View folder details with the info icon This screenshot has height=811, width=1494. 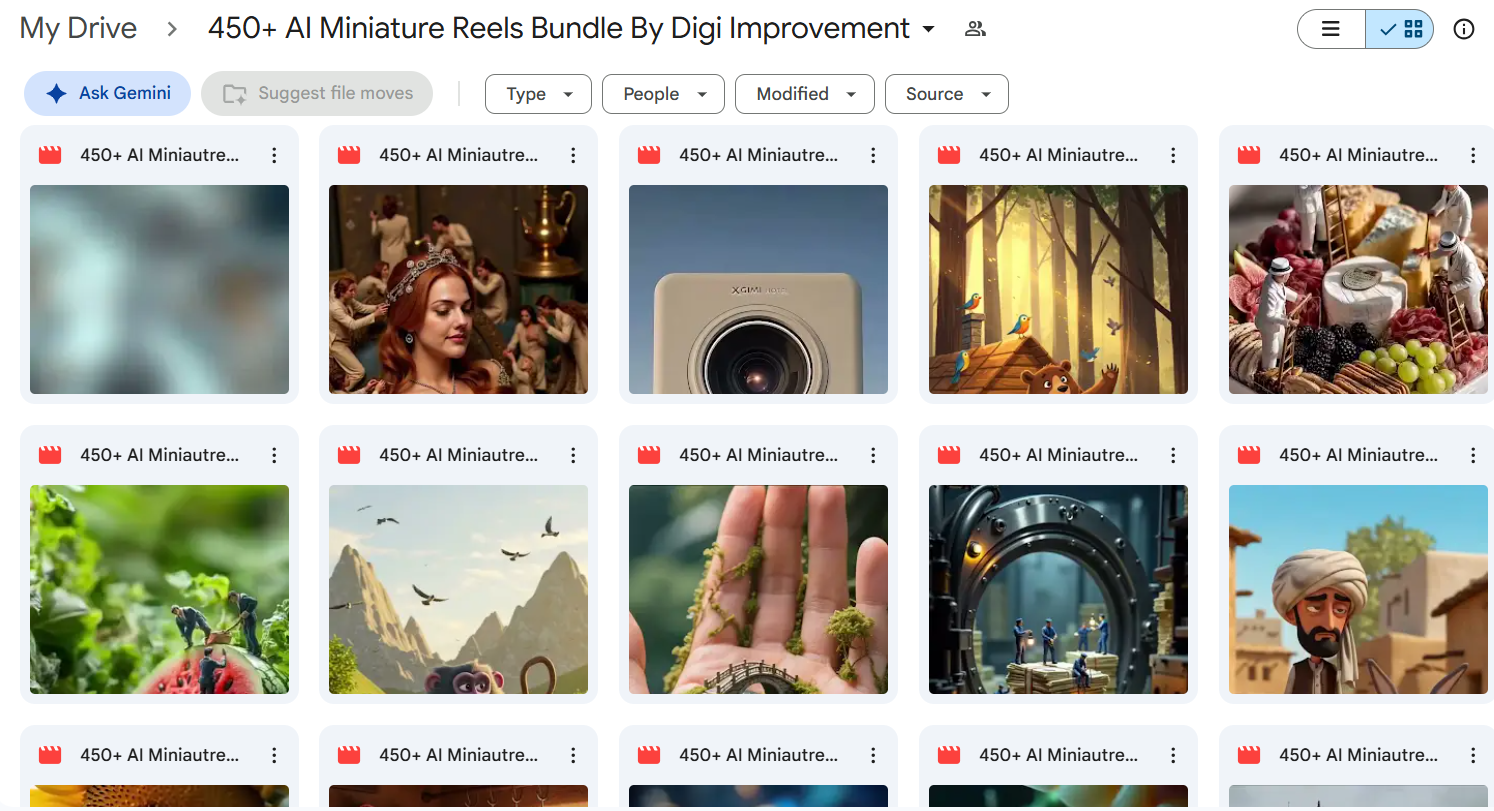point(1464,29)
